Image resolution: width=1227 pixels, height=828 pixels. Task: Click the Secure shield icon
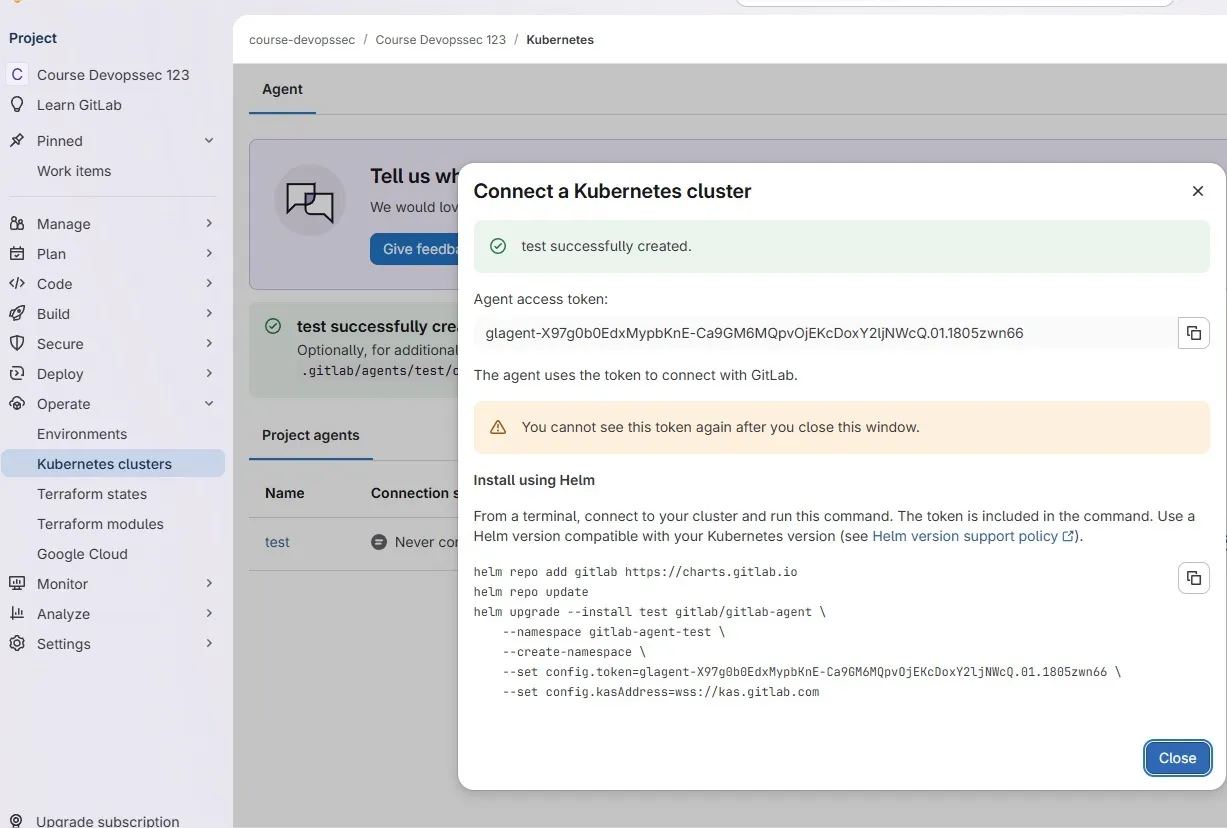[x=17, y=343]
